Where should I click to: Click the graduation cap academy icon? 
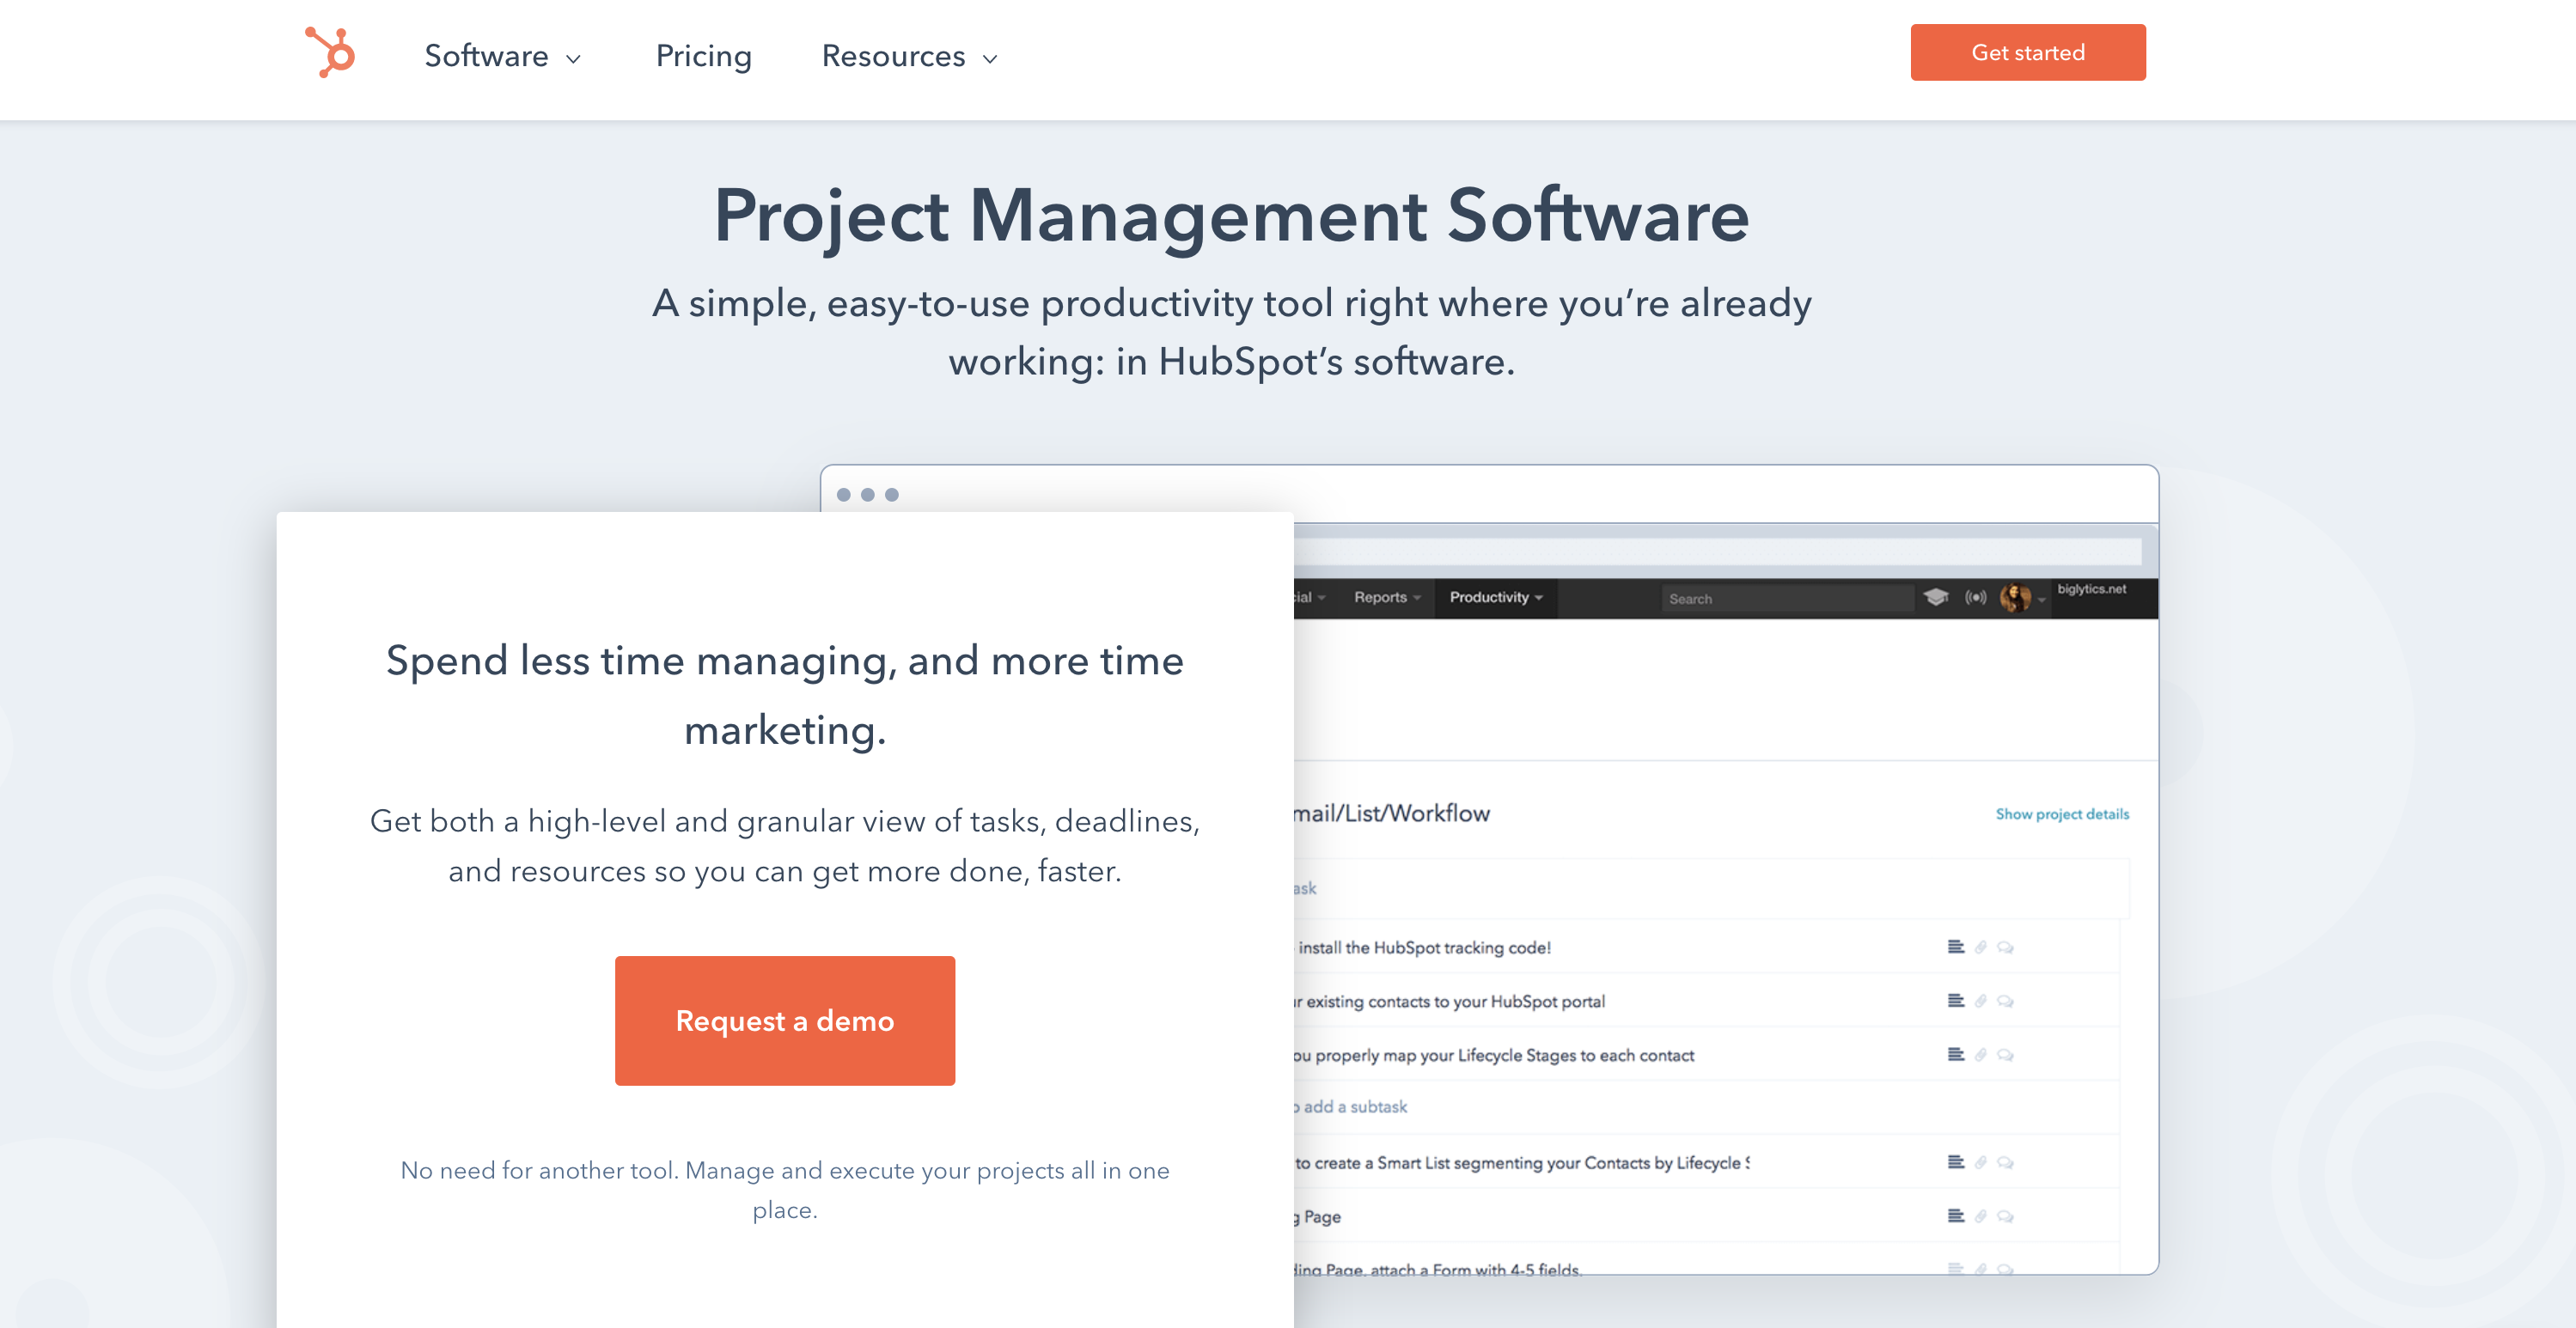pos(1935,597)
